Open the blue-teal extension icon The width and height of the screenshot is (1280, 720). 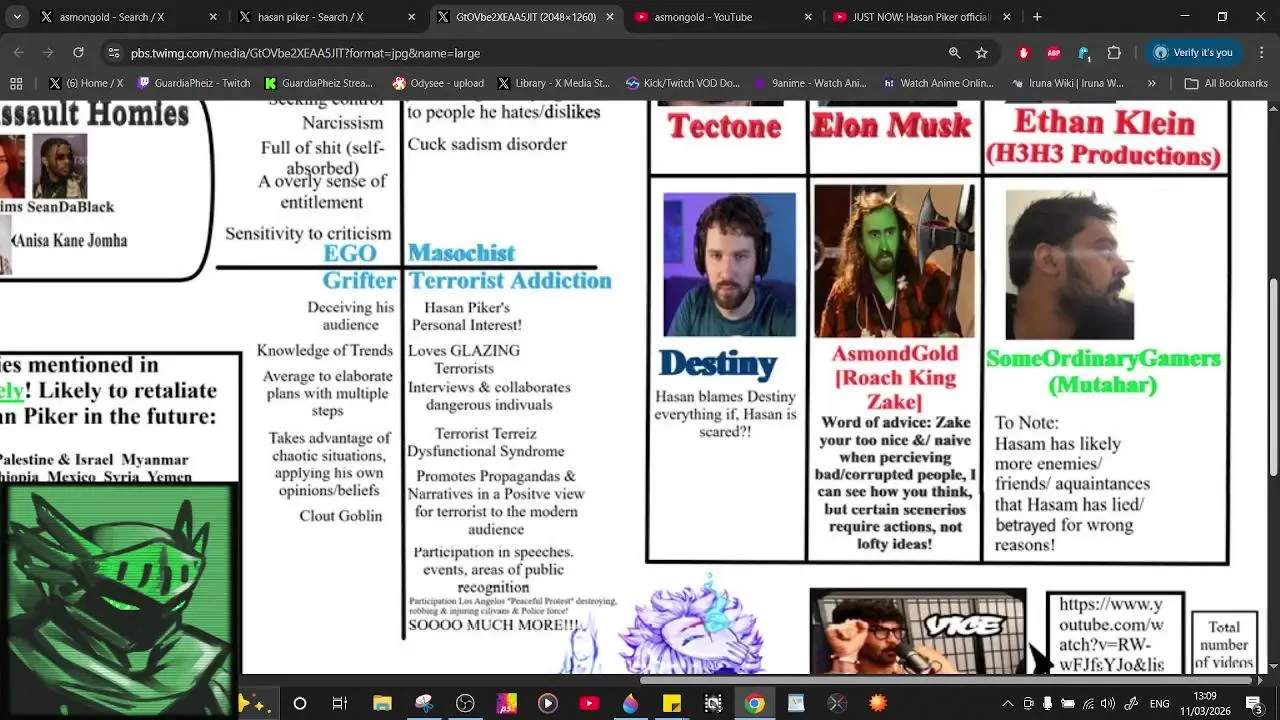pos(1084,53)
